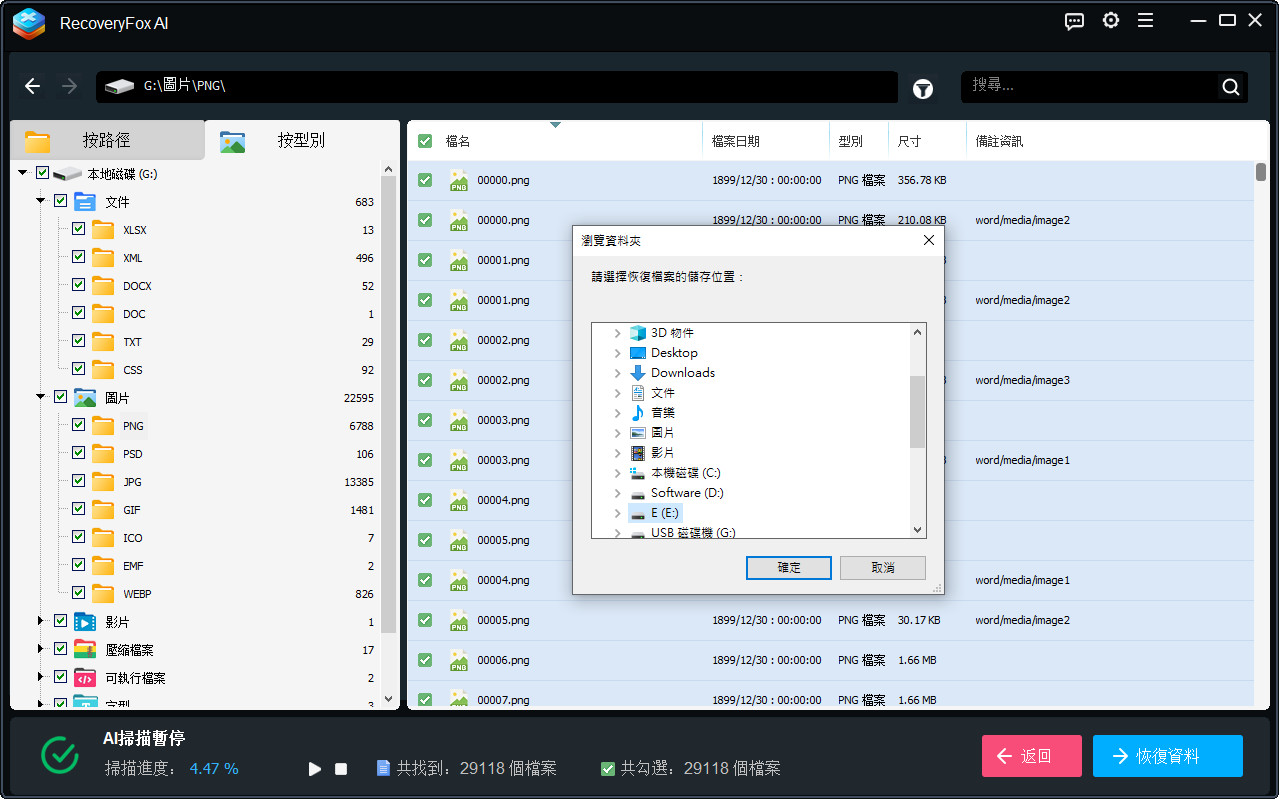This screenshot has height=799, width=1279.
Task: Collapse the 圖片 category tree node
Action: pos(41,398)
